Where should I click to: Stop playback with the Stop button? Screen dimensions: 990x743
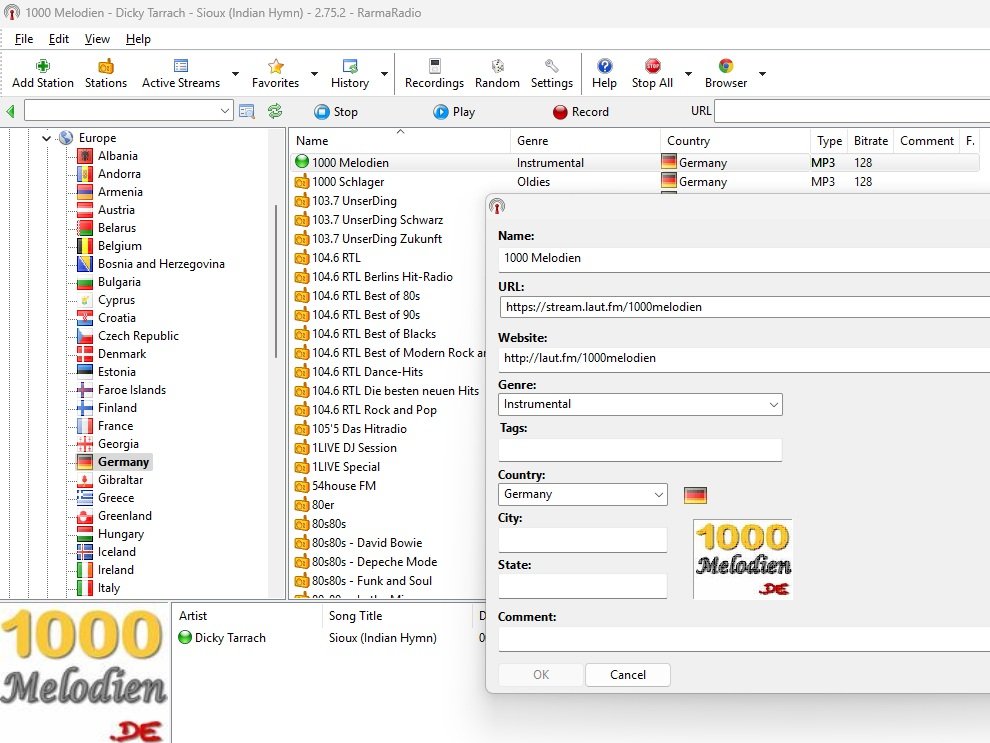(336, 112)
